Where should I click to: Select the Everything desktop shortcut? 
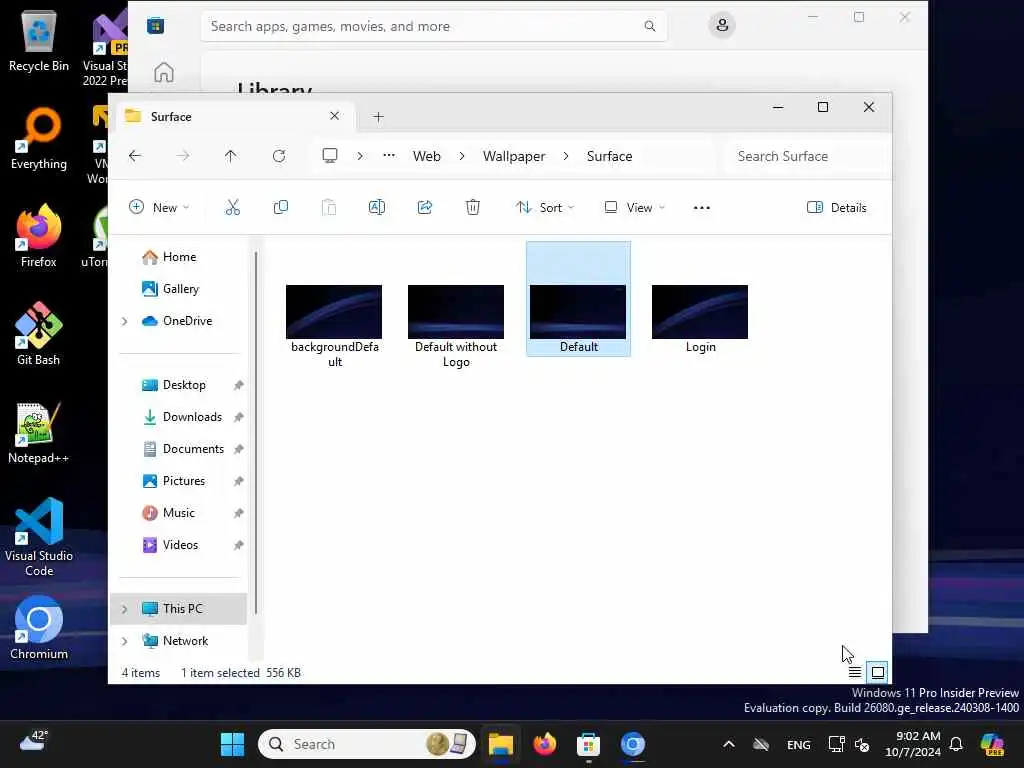(x=39, y=138)
